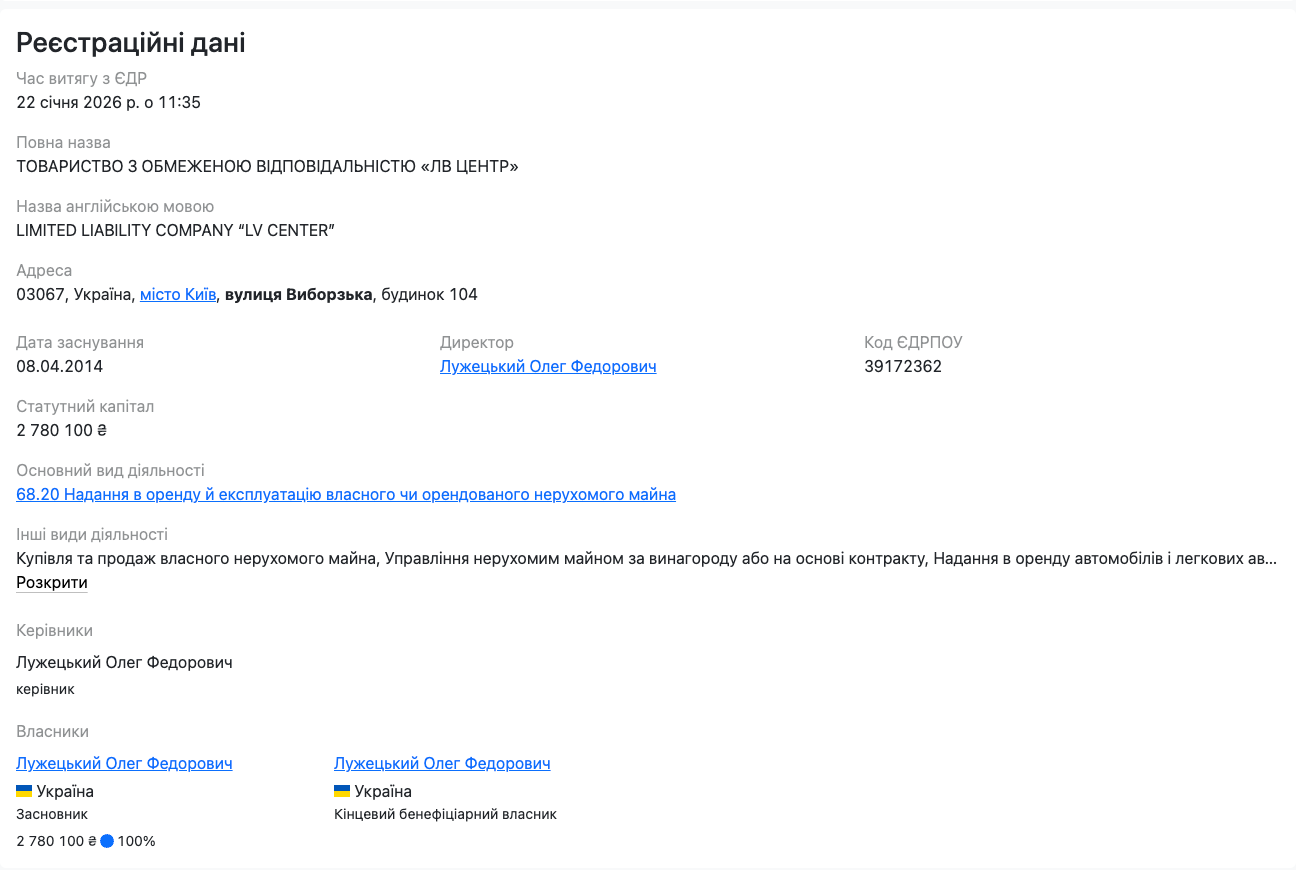The width and height of the screenshot is (1296, 870).
Task: Expand other activities with Розкрити
Action: (52, 583)
